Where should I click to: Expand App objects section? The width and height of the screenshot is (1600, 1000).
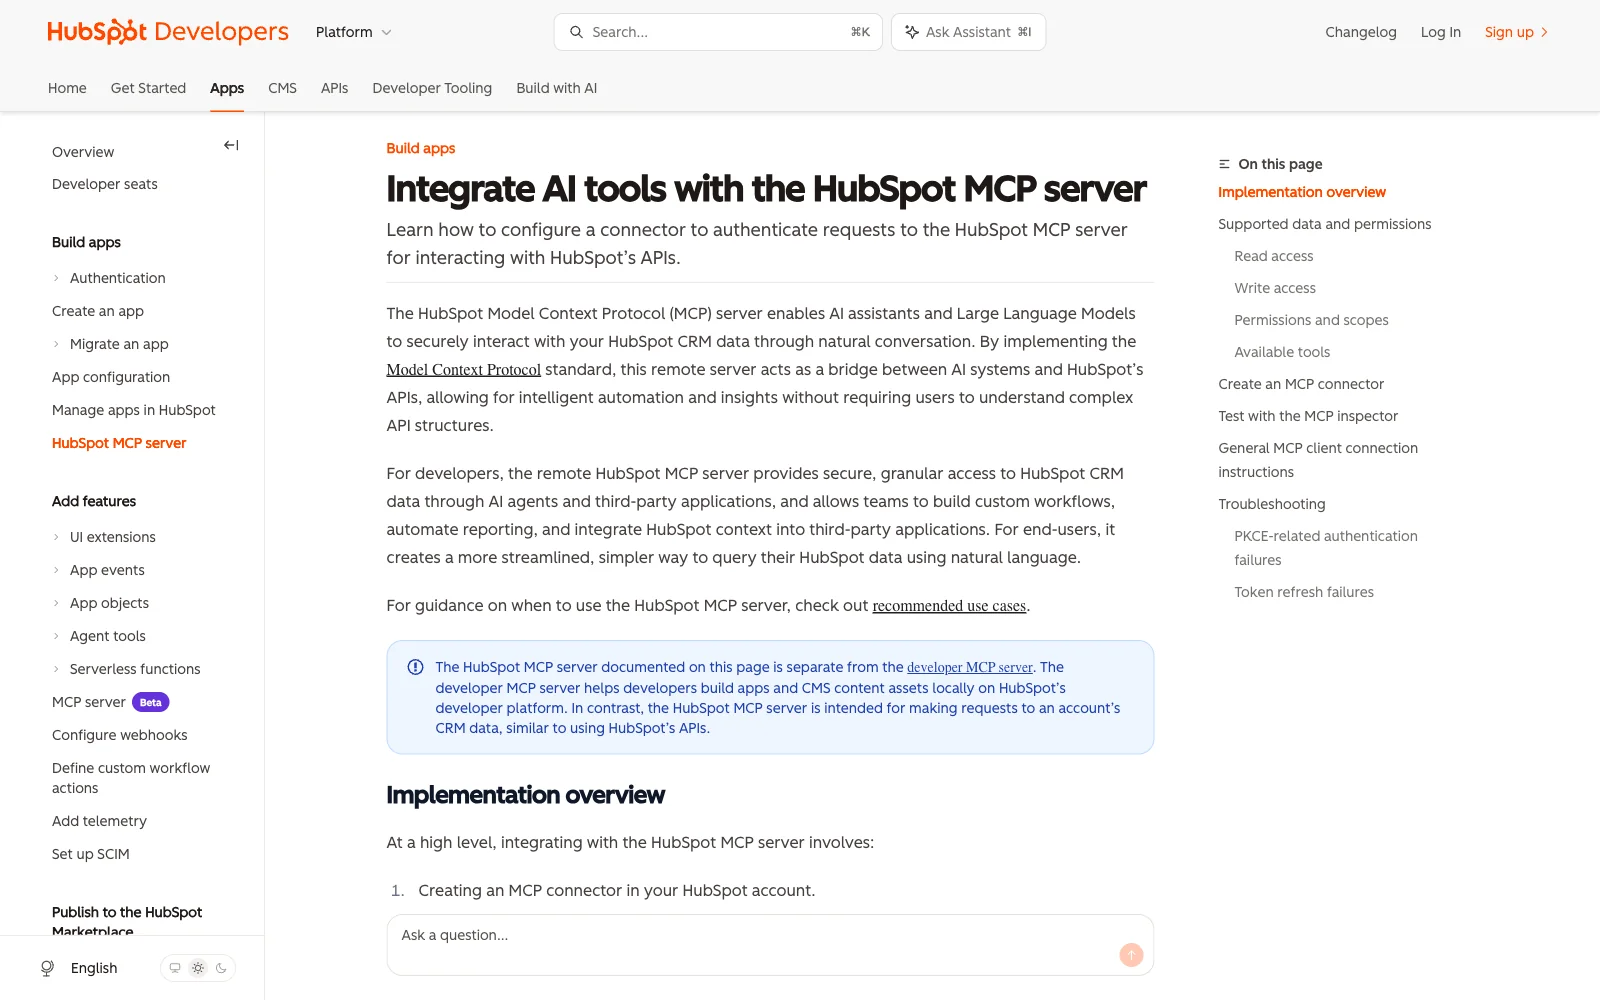coord(56,603)
